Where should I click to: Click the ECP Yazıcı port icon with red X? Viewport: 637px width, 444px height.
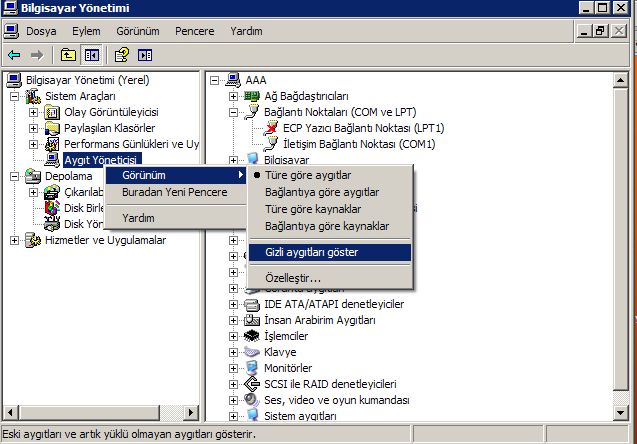(x=271, y=128)
